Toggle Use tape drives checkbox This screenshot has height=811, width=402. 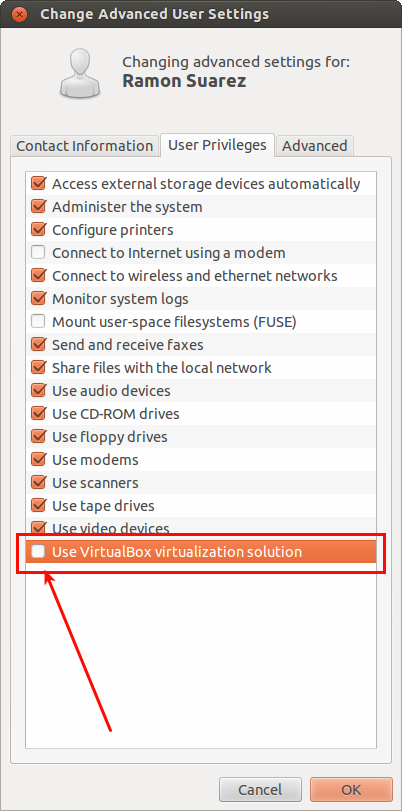click(x=38, y=505)
